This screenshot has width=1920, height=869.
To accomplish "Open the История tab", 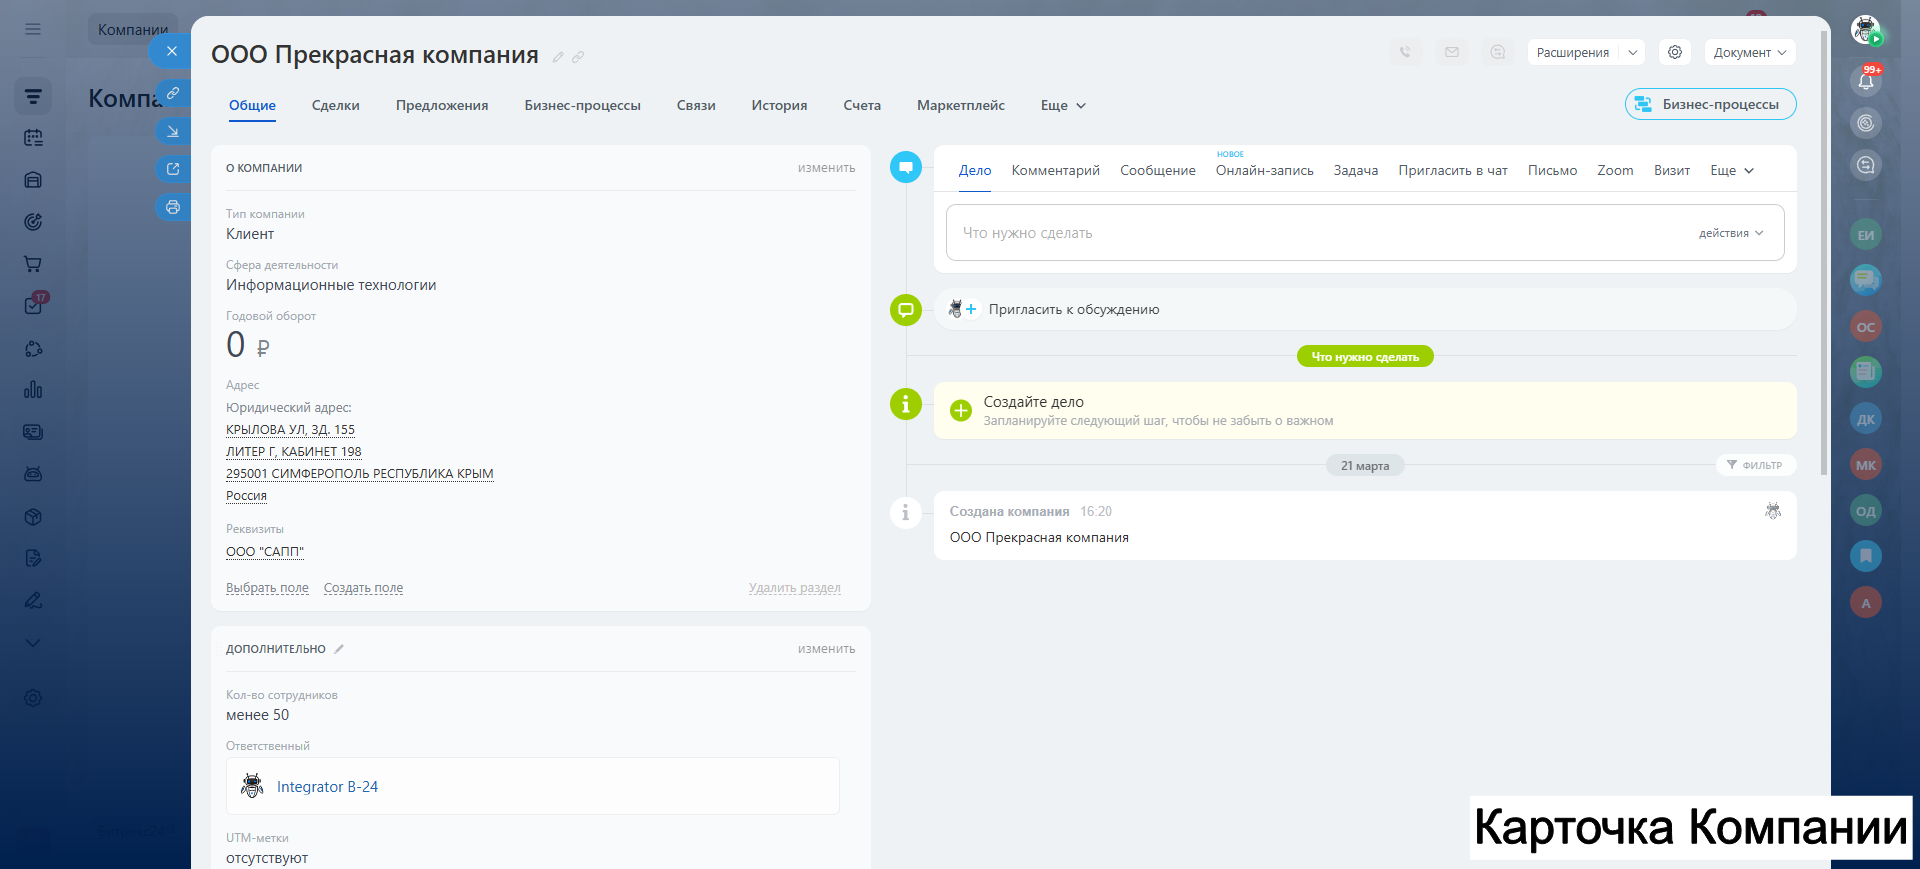I will [x=778, y=105].
